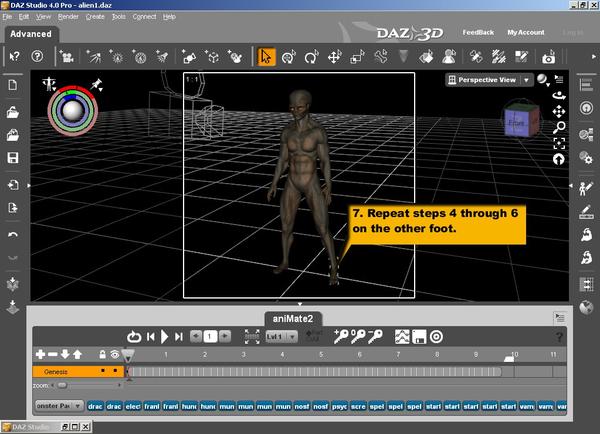Select the 'psyc' aniBlock
The height and width of the screenshot is (434, 600).
339,406
